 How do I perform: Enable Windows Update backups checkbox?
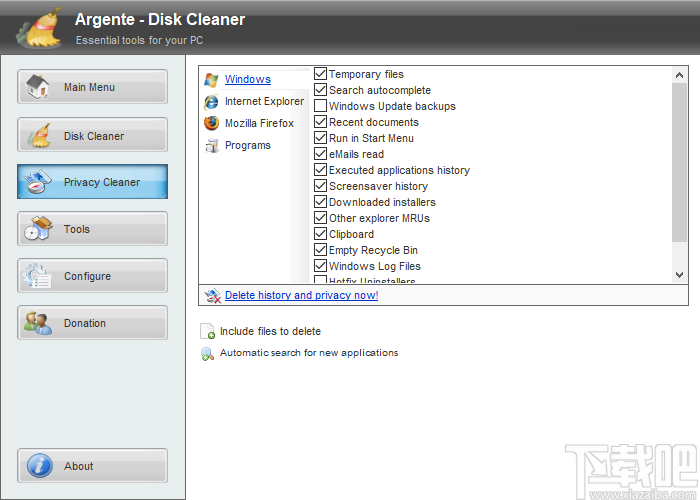point(320,106)
